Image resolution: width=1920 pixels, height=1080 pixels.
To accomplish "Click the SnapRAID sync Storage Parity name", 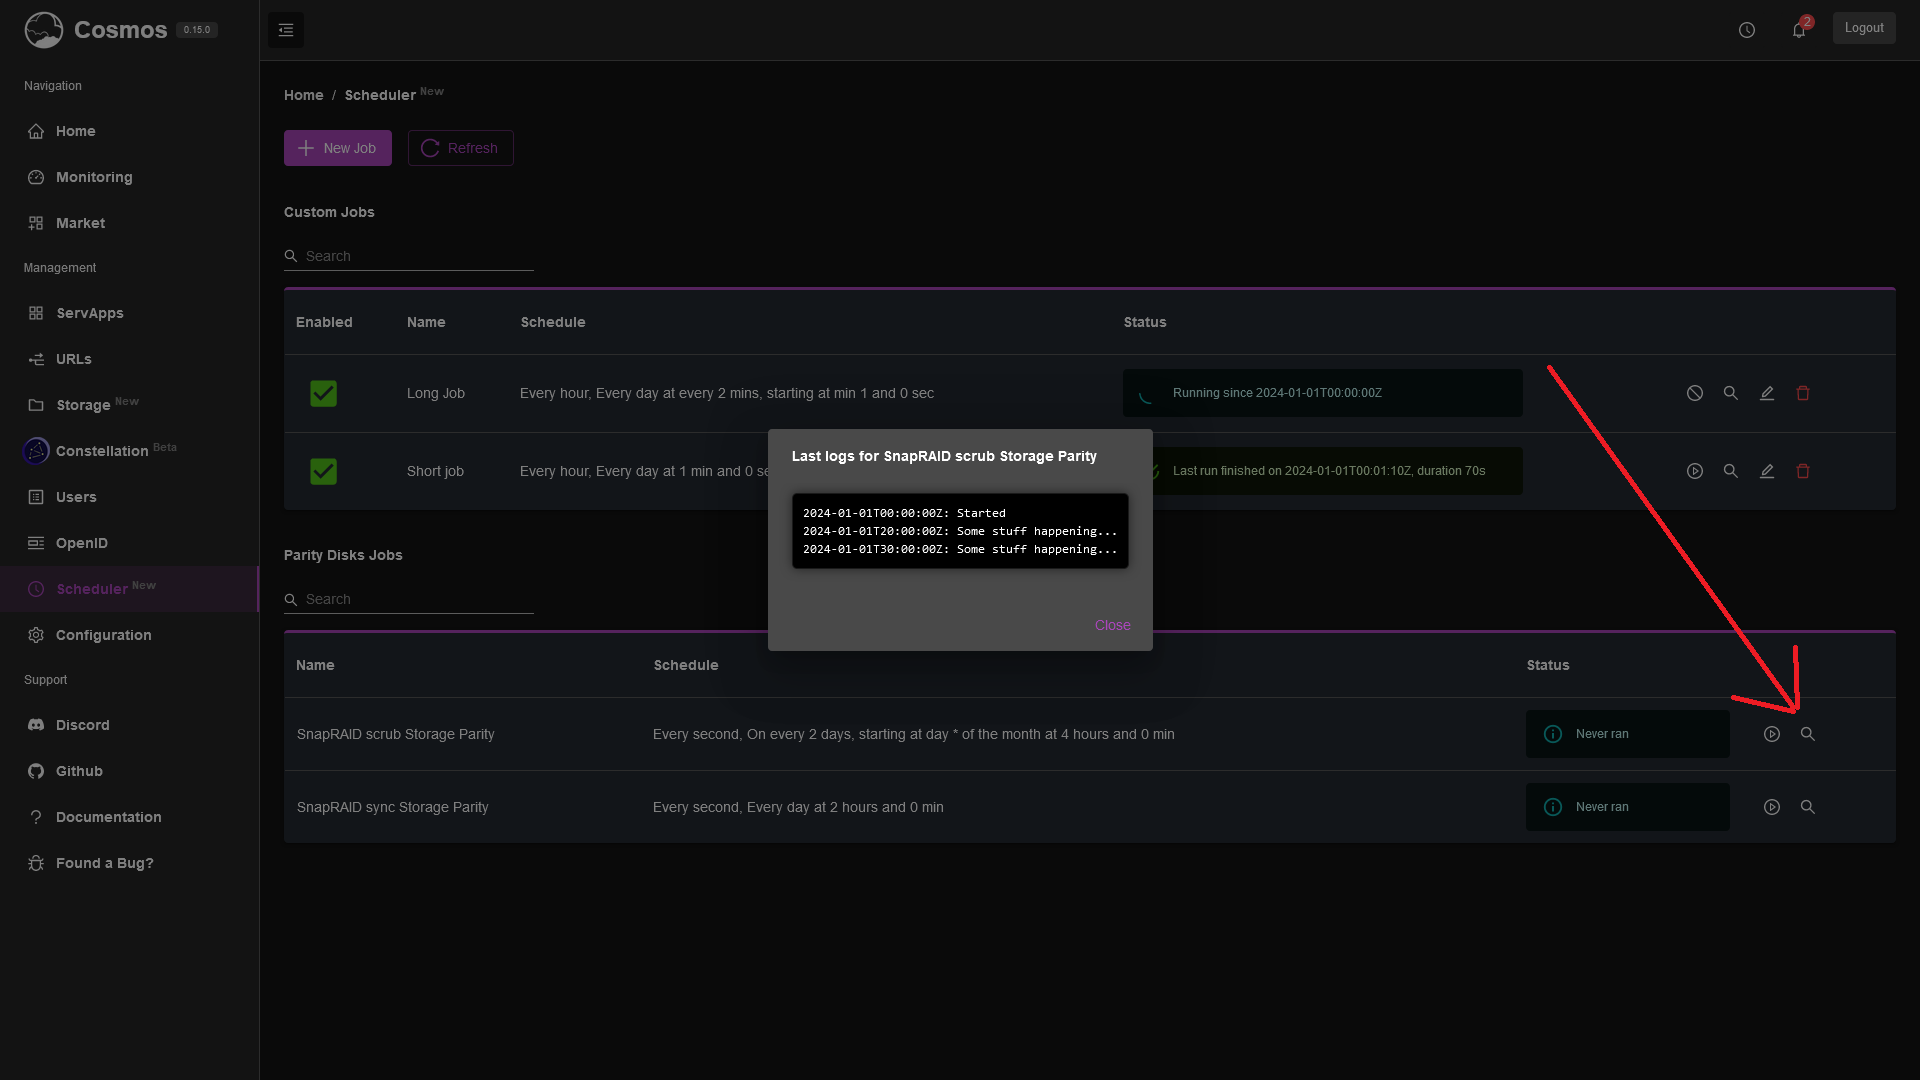I will tap(392, 807).
